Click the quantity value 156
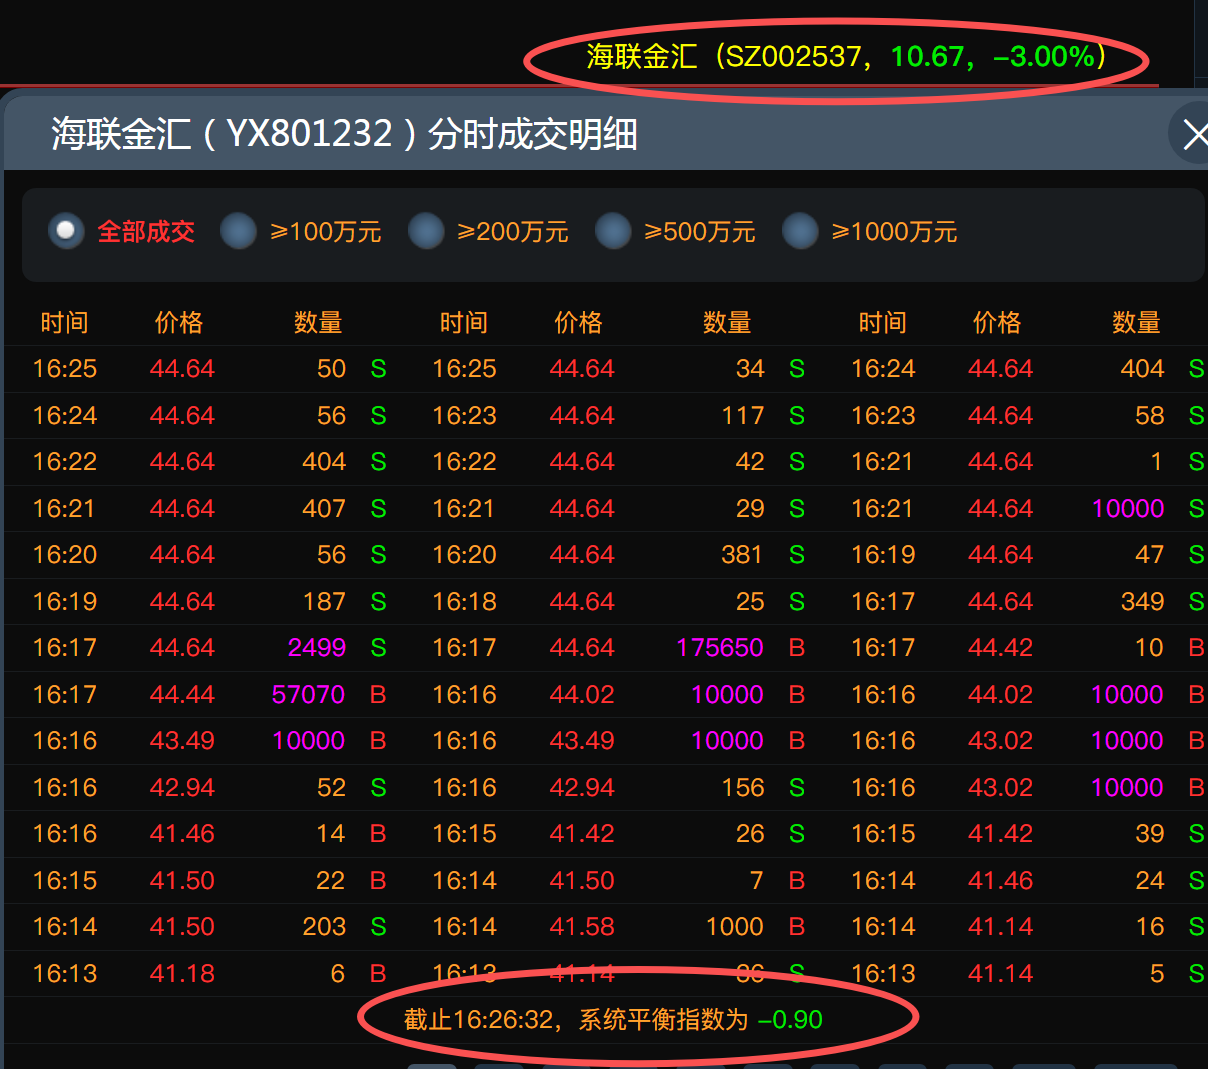Screen dimensions: 1208x1069 743,787
